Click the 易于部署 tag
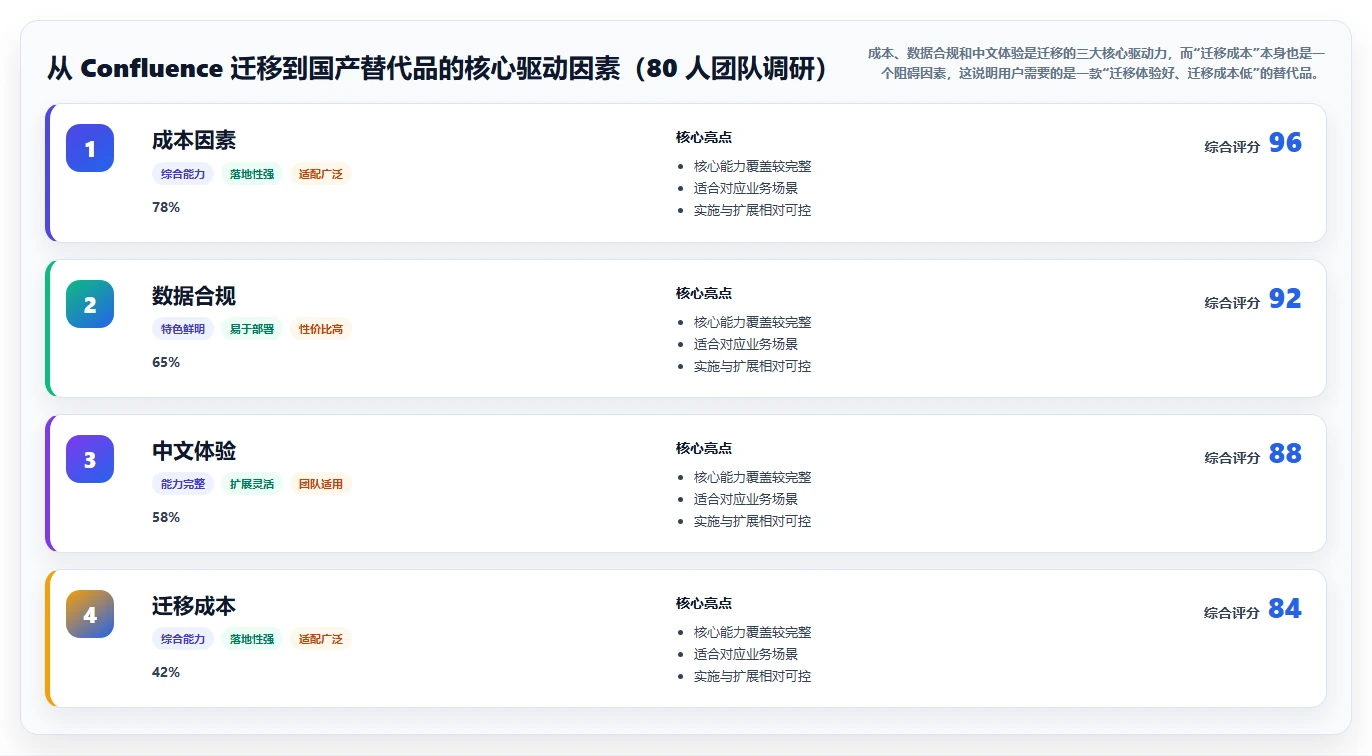 252,329
